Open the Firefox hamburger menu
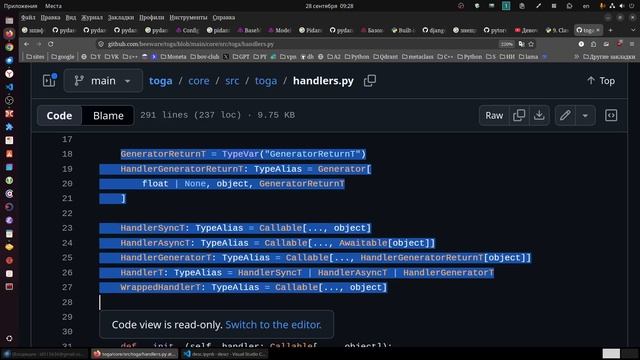The height and width of the screenshot is (360, 640). (x=631, y=44)
